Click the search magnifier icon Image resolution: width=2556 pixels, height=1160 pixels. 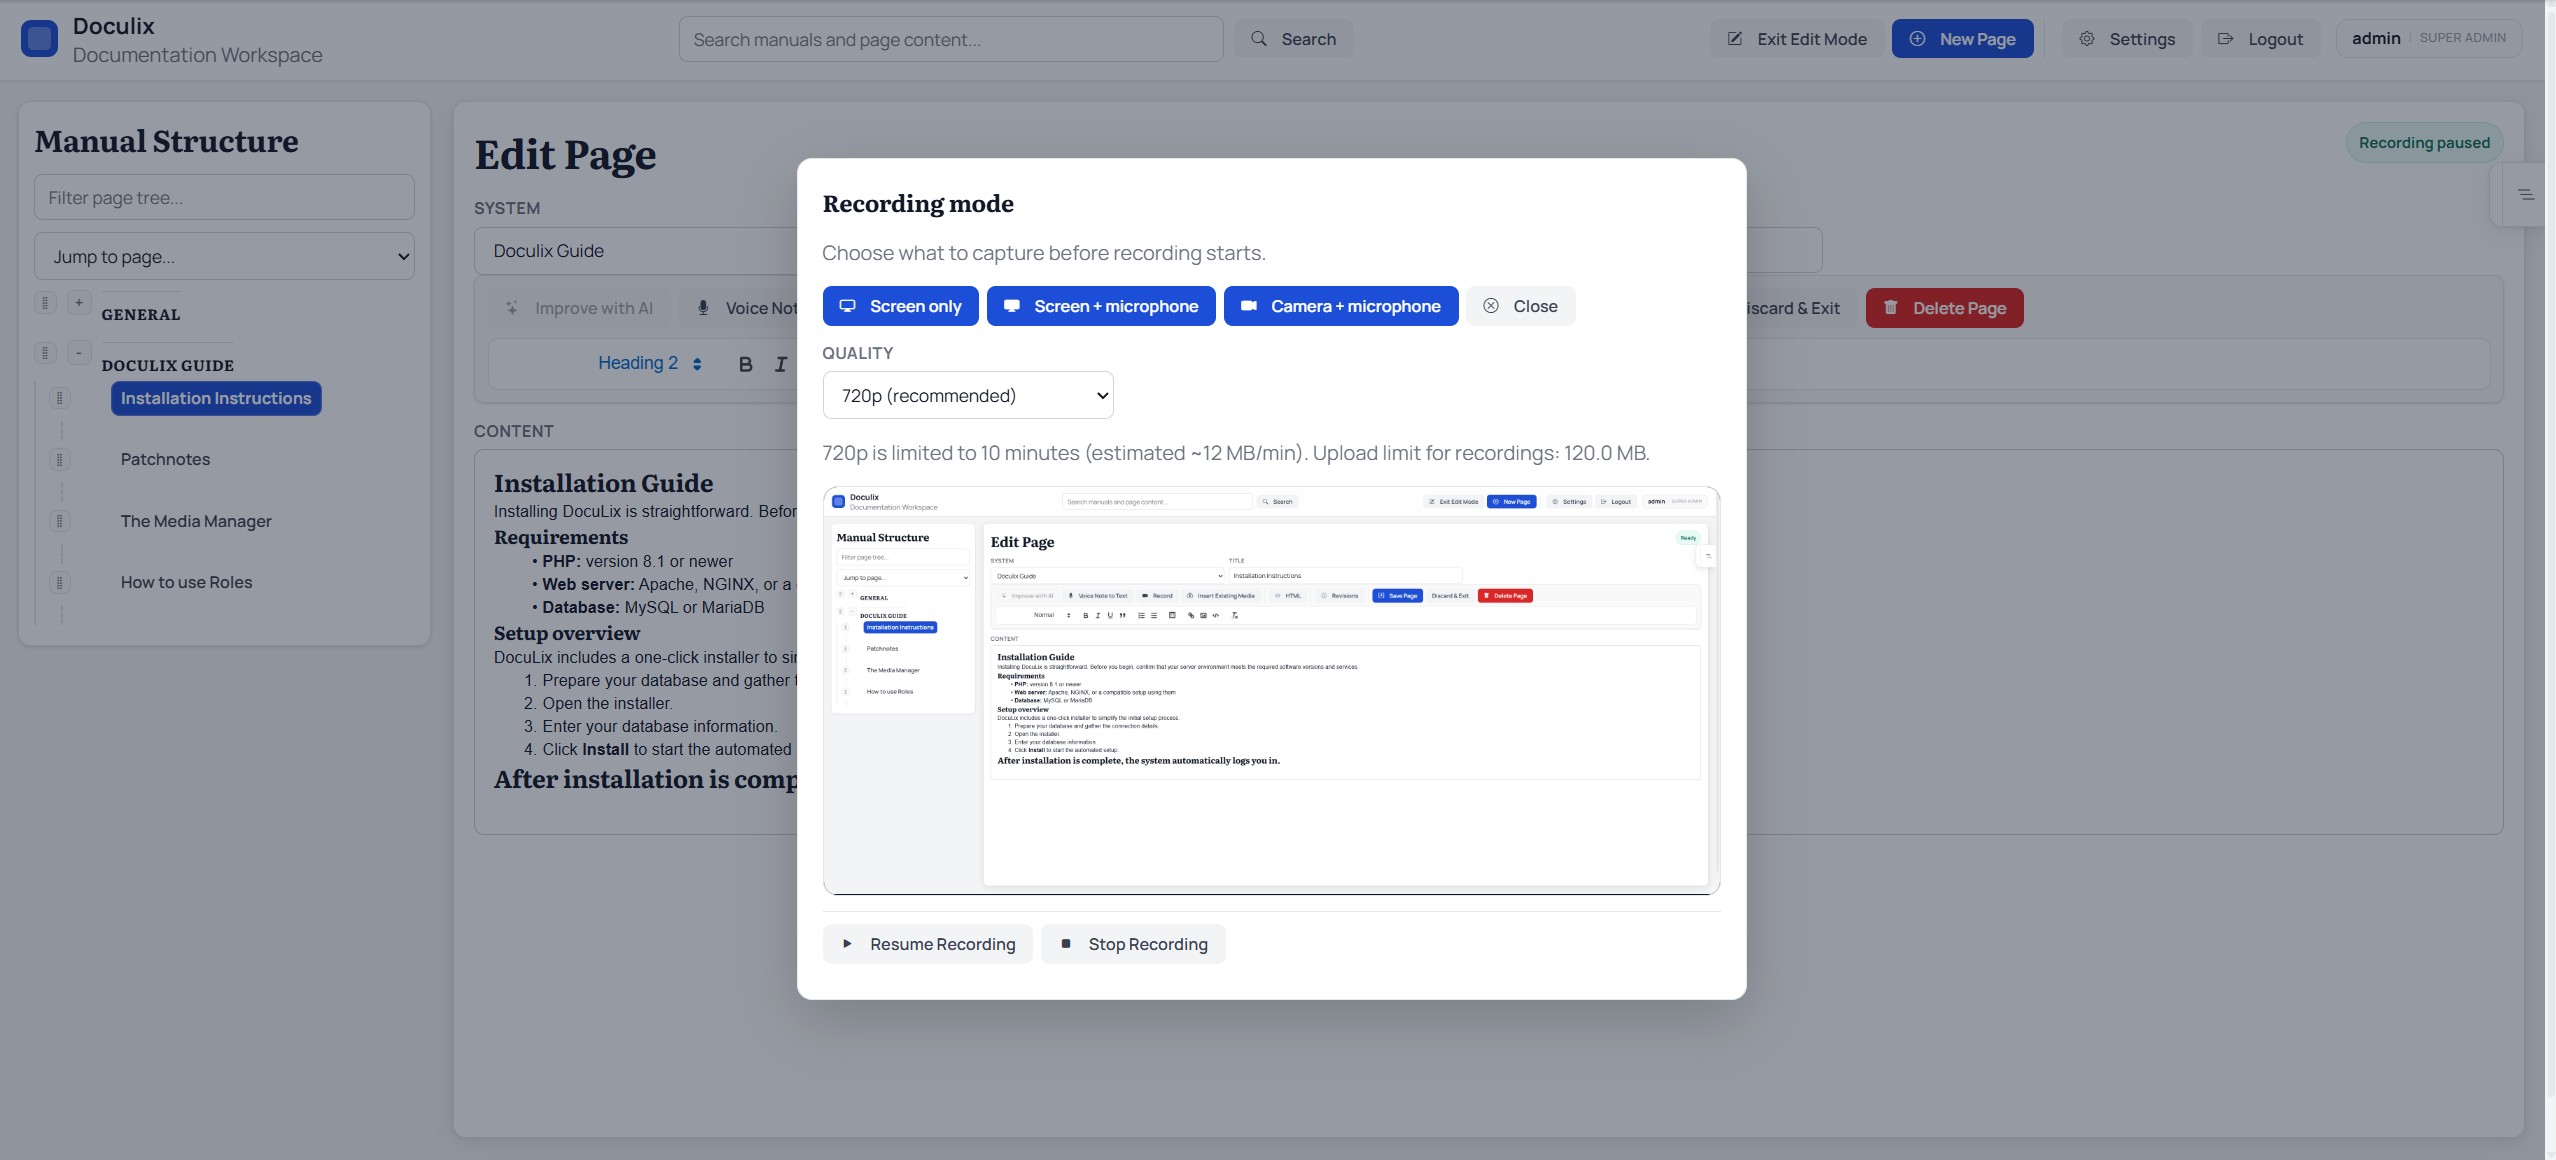(x=1259, y=38)
